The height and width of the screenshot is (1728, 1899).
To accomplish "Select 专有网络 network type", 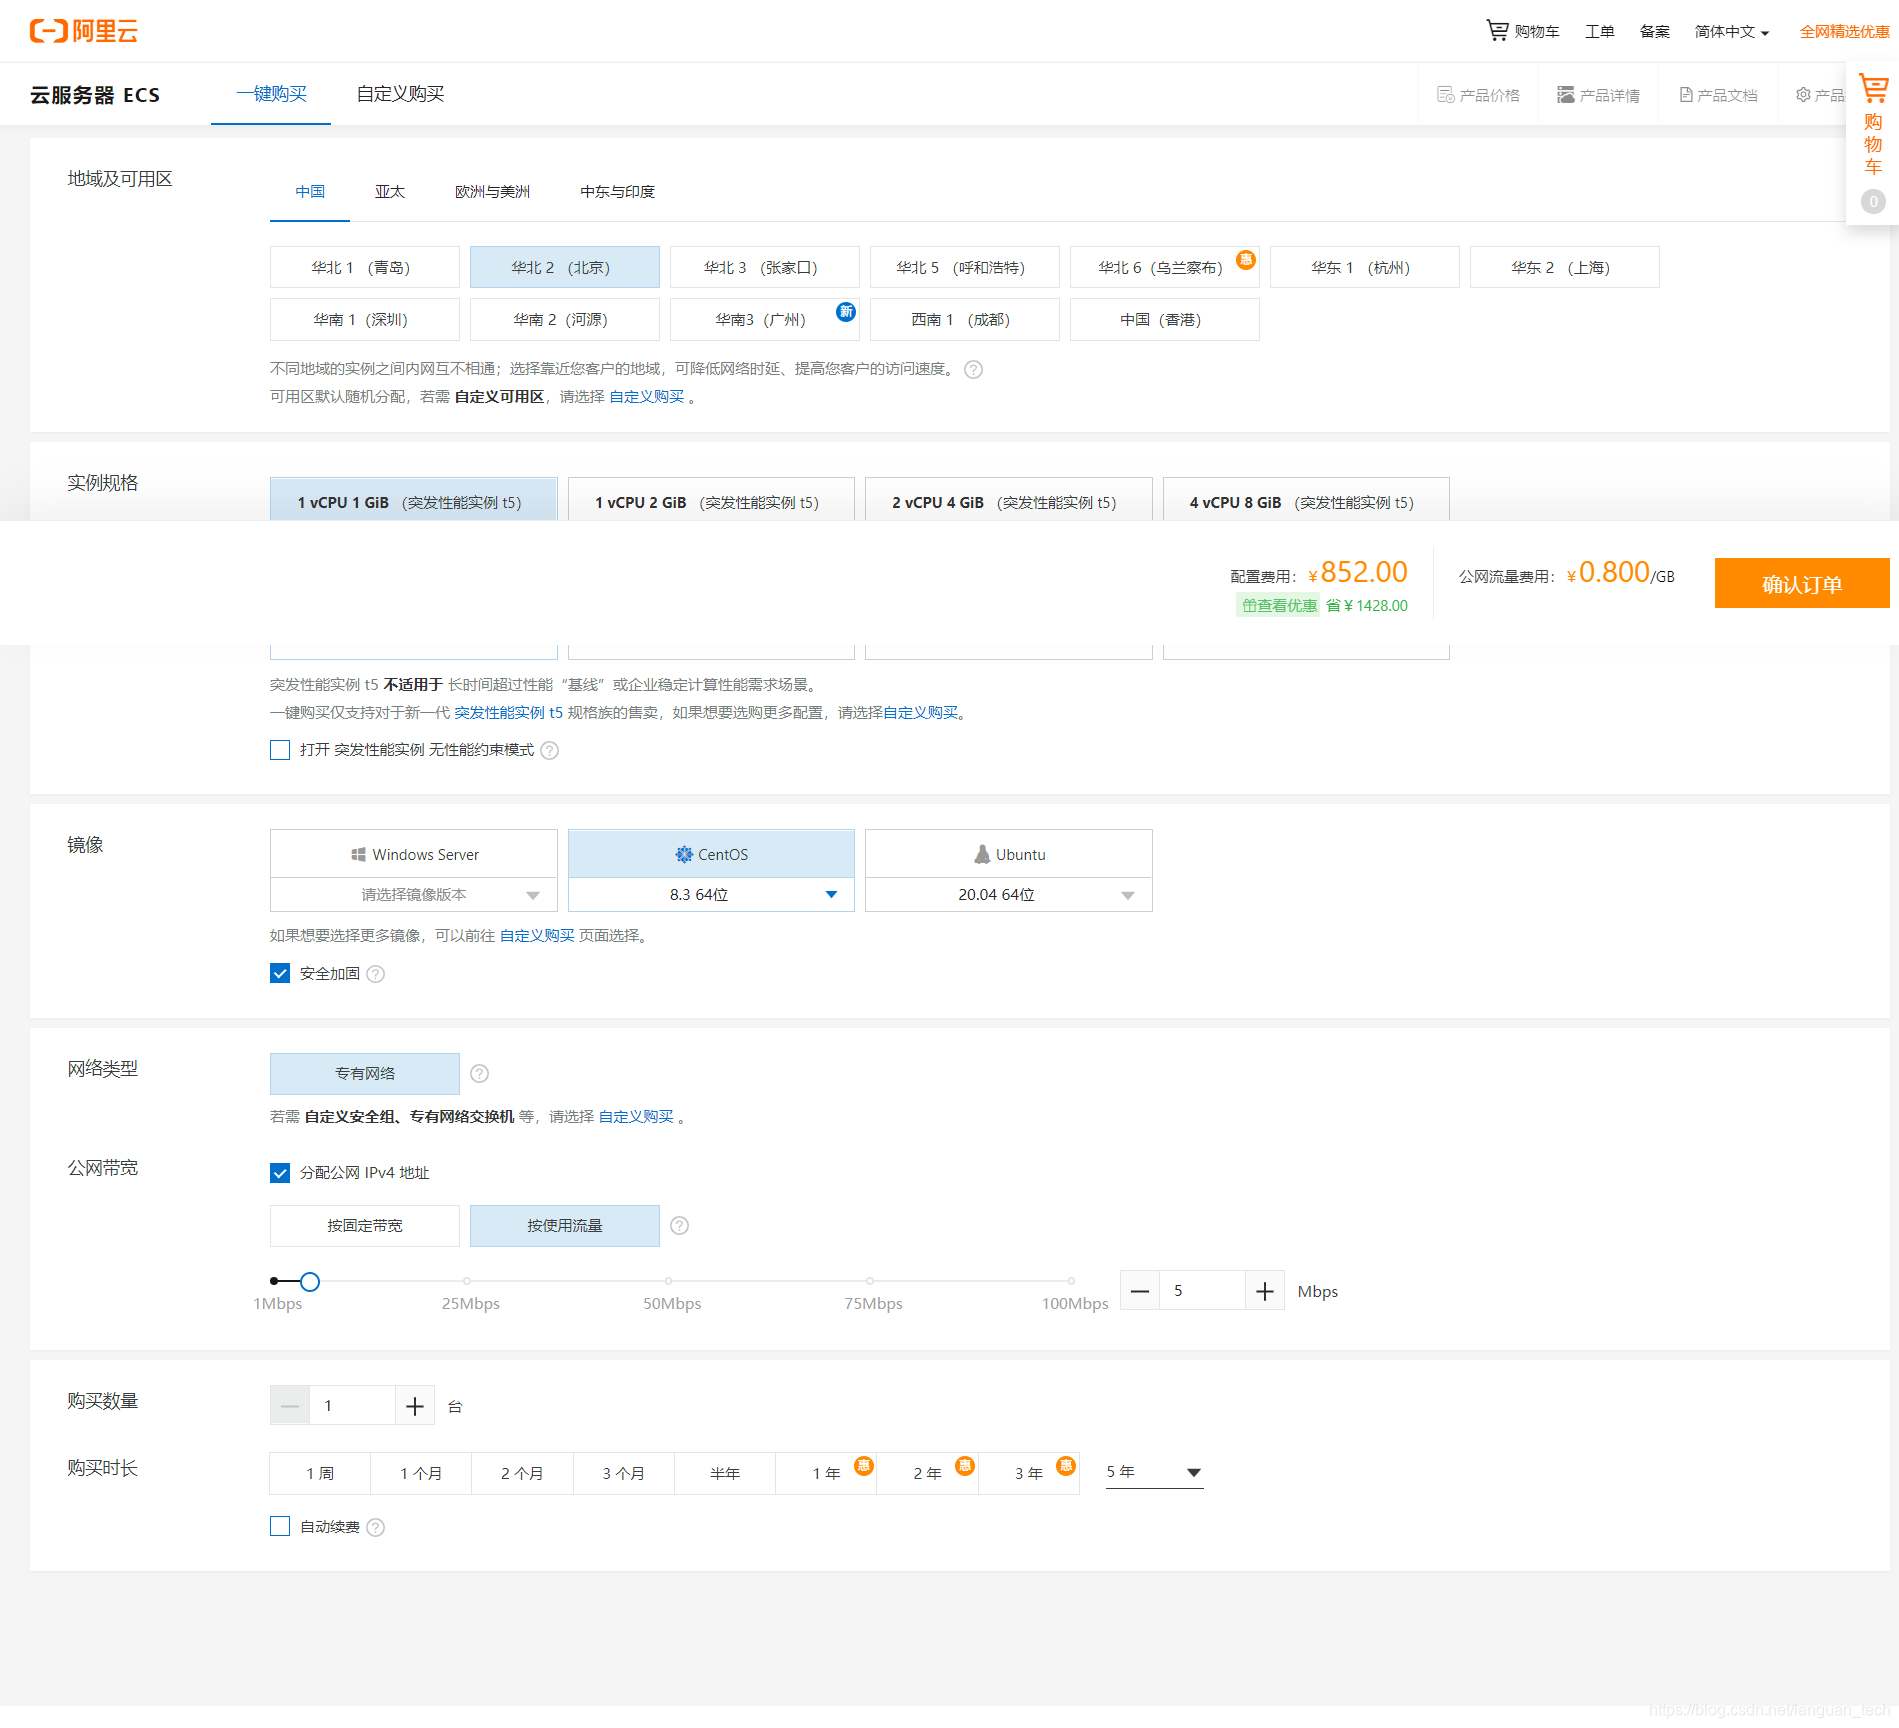I will coord(365,1074).
